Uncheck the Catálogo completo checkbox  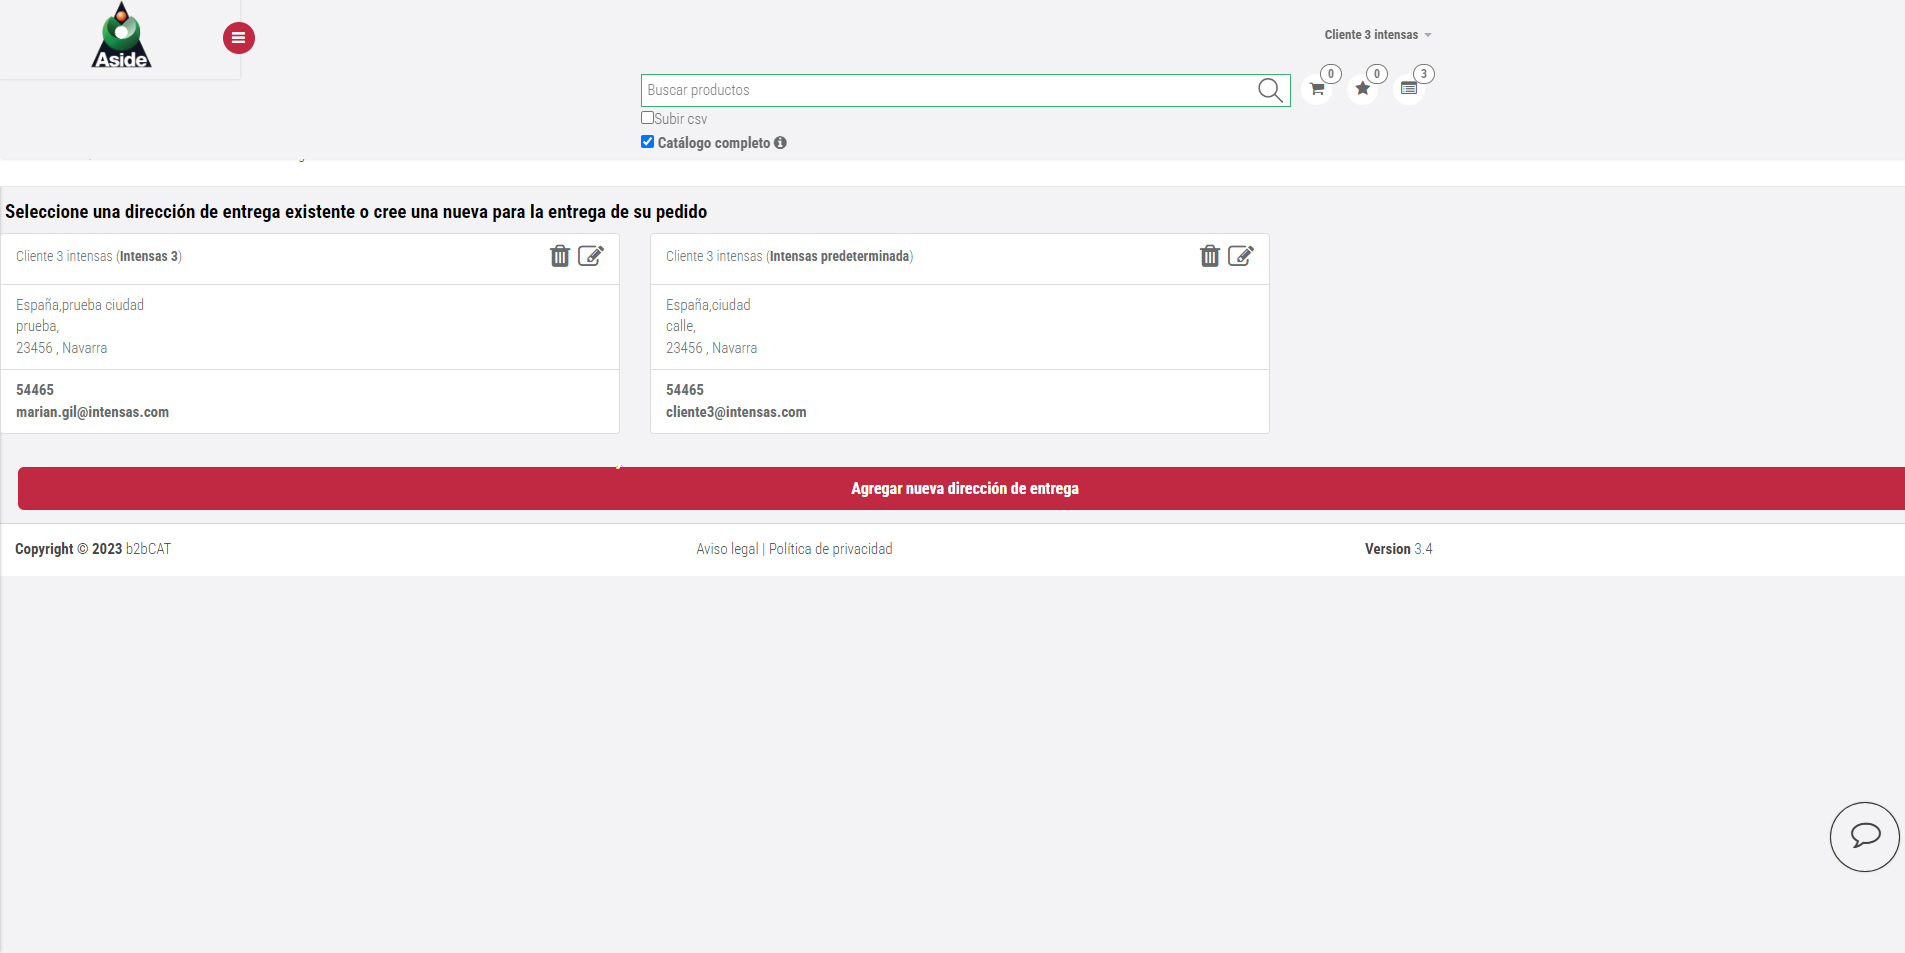[647, 142]
